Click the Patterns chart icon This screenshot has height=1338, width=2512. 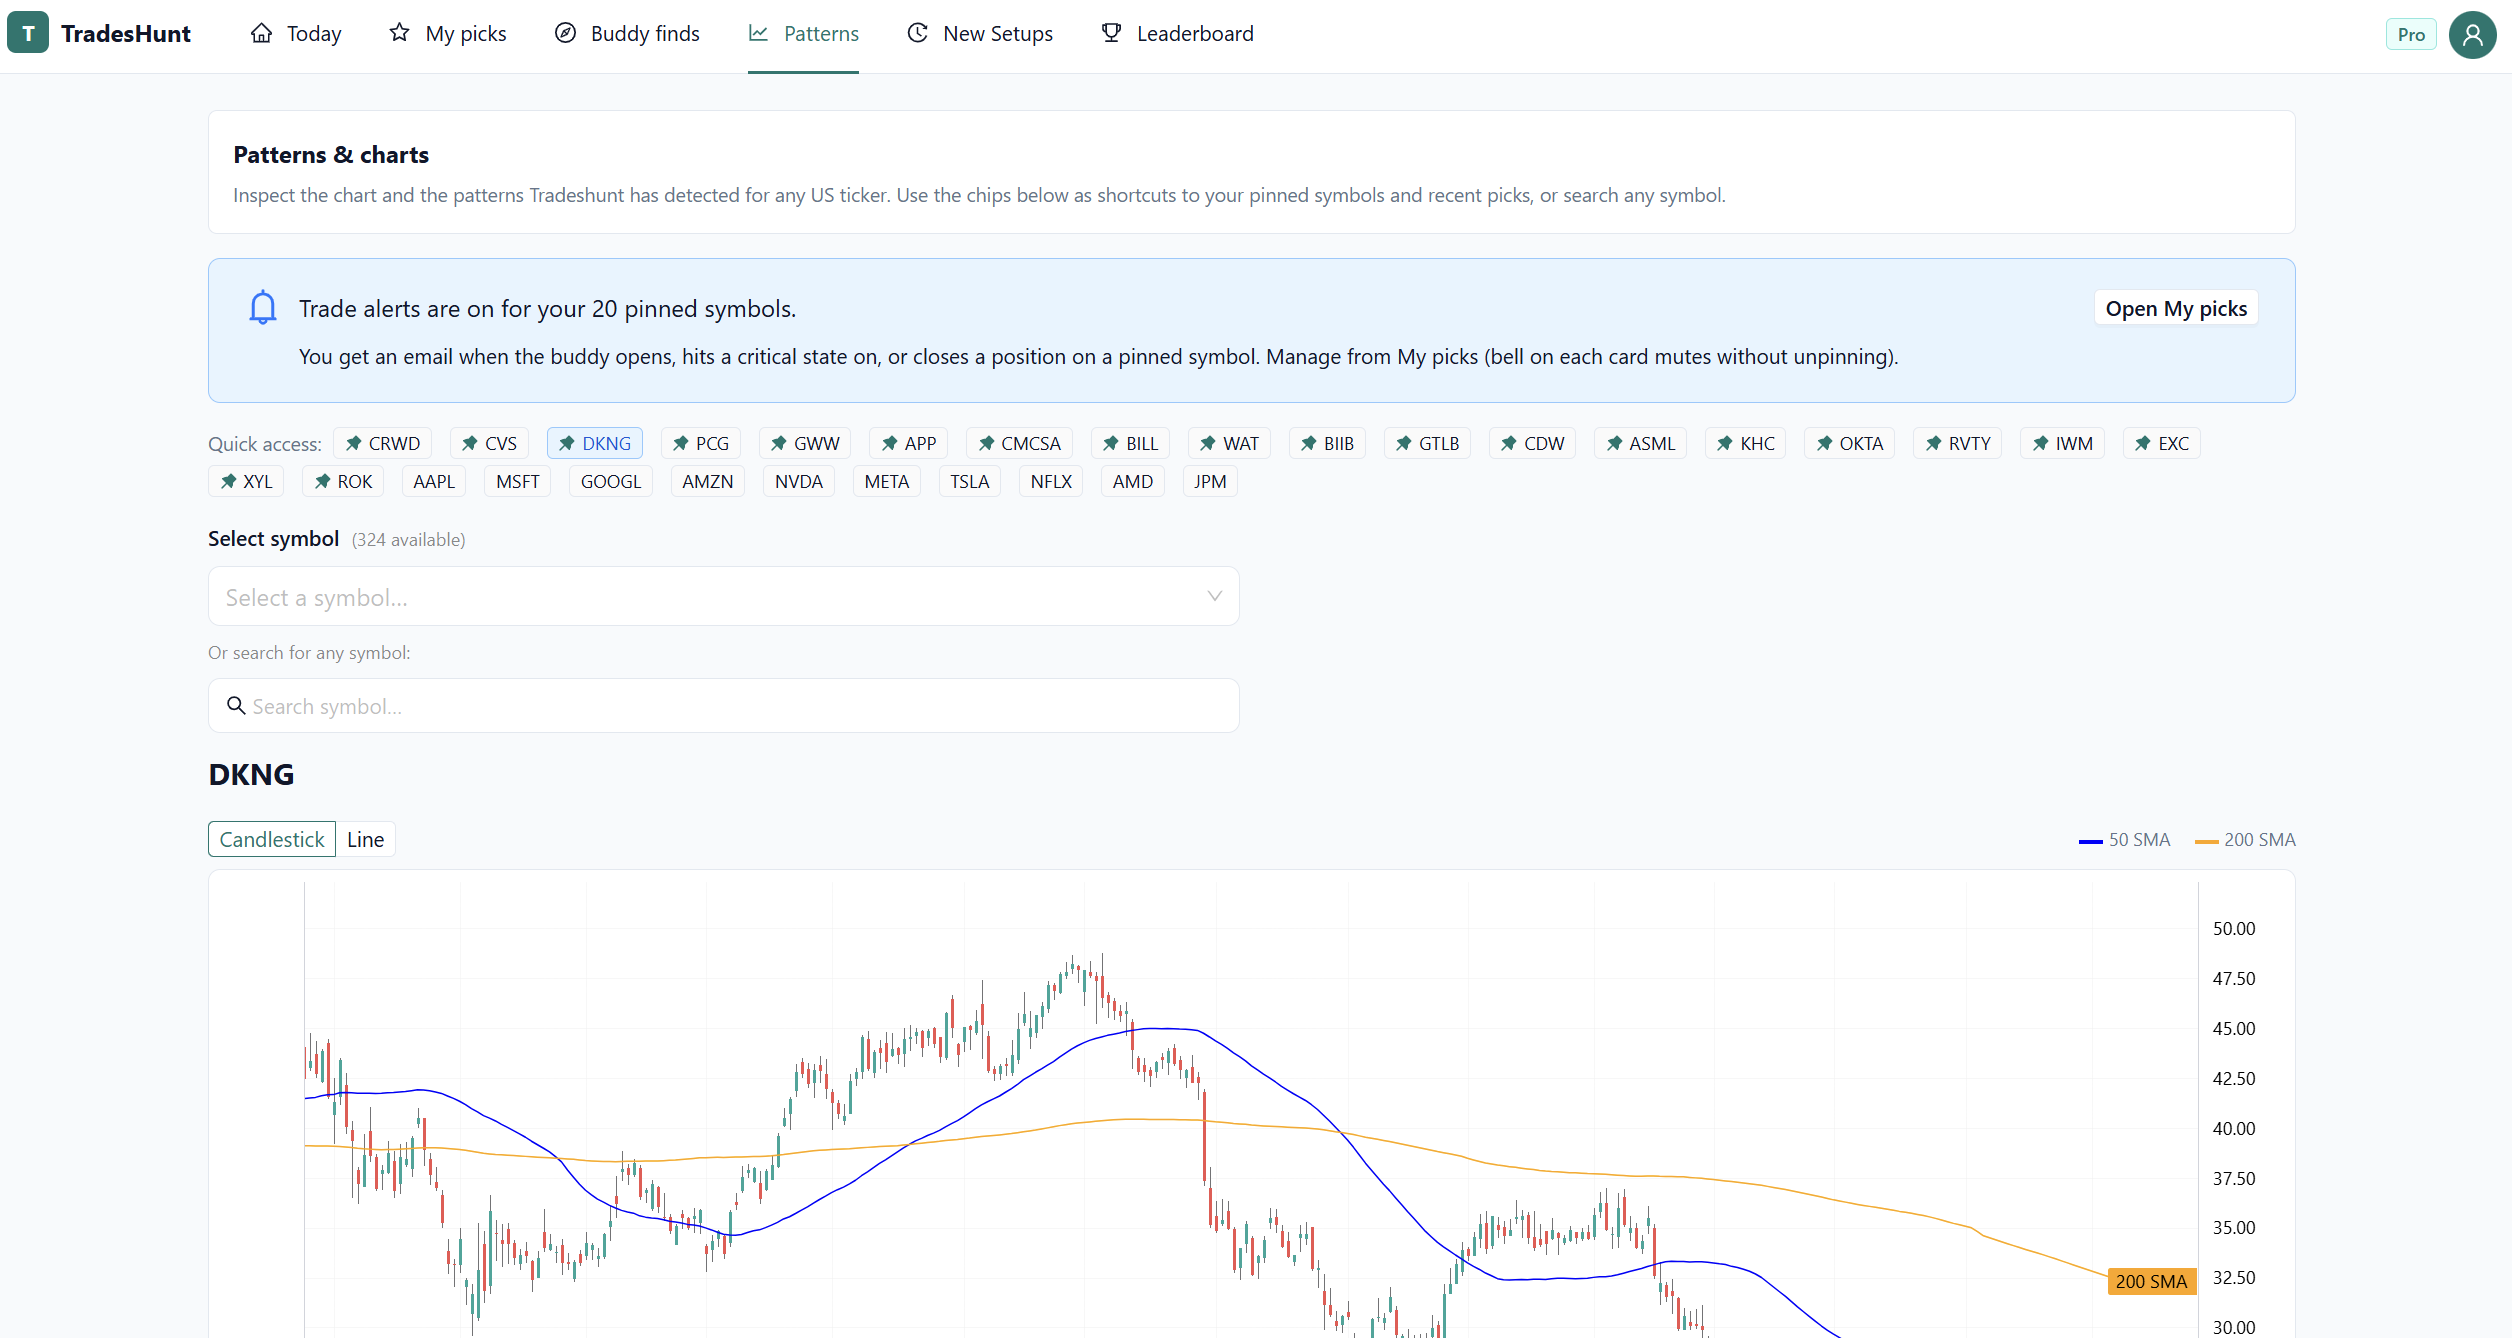coord(759,33)
